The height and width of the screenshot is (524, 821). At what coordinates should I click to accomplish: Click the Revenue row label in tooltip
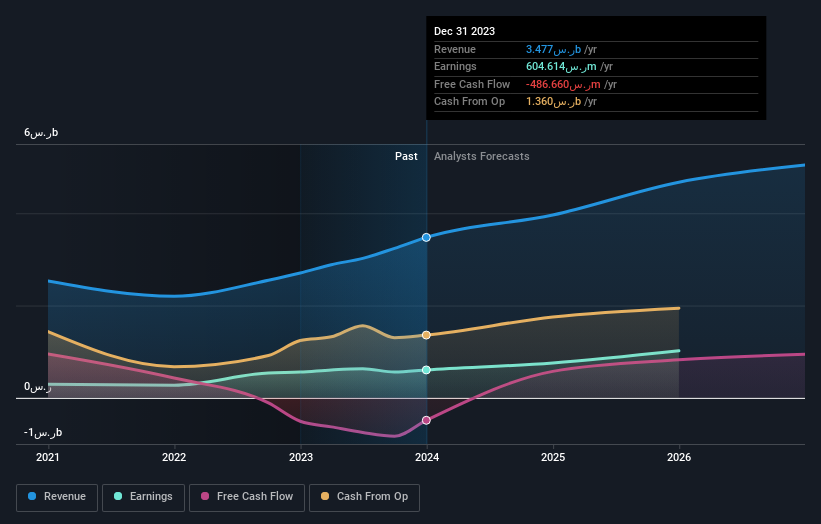click(x=455, y=49)
